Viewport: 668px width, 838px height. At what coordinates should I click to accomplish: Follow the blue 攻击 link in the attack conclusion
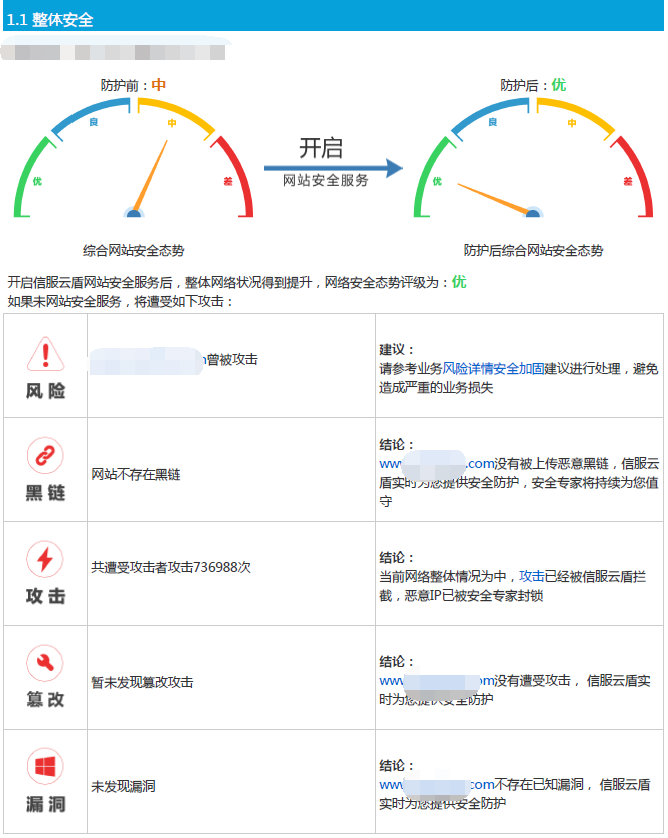531,576
